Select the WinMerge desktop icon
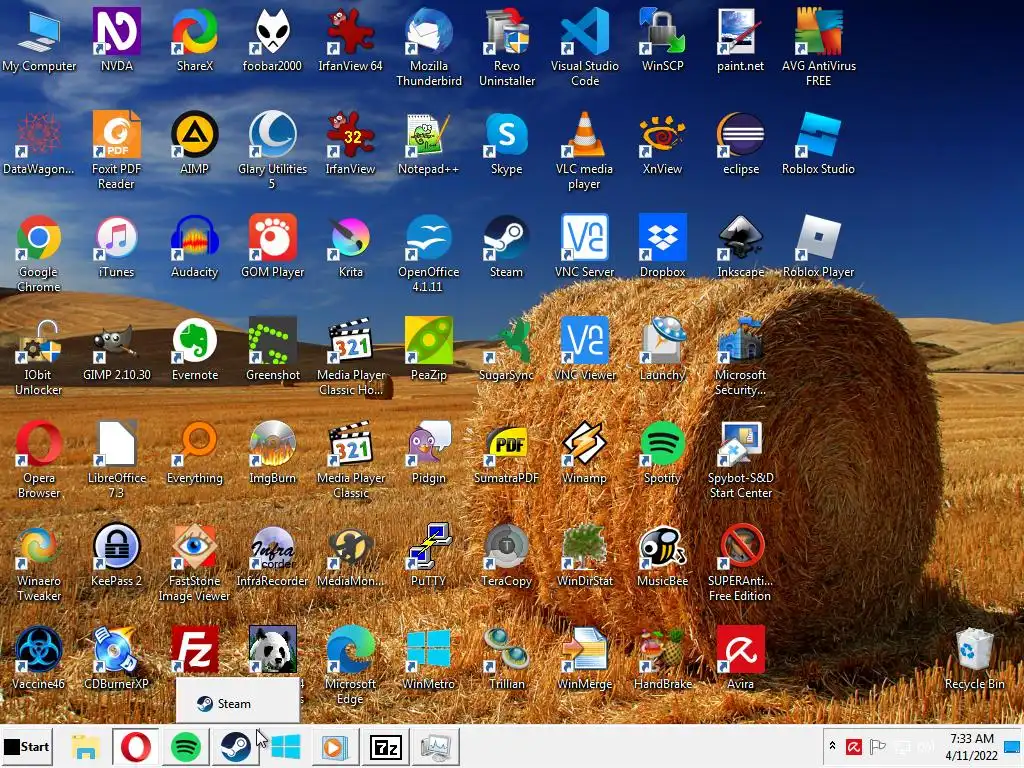Screen dimensions: 1024x768 coord(584,658)
